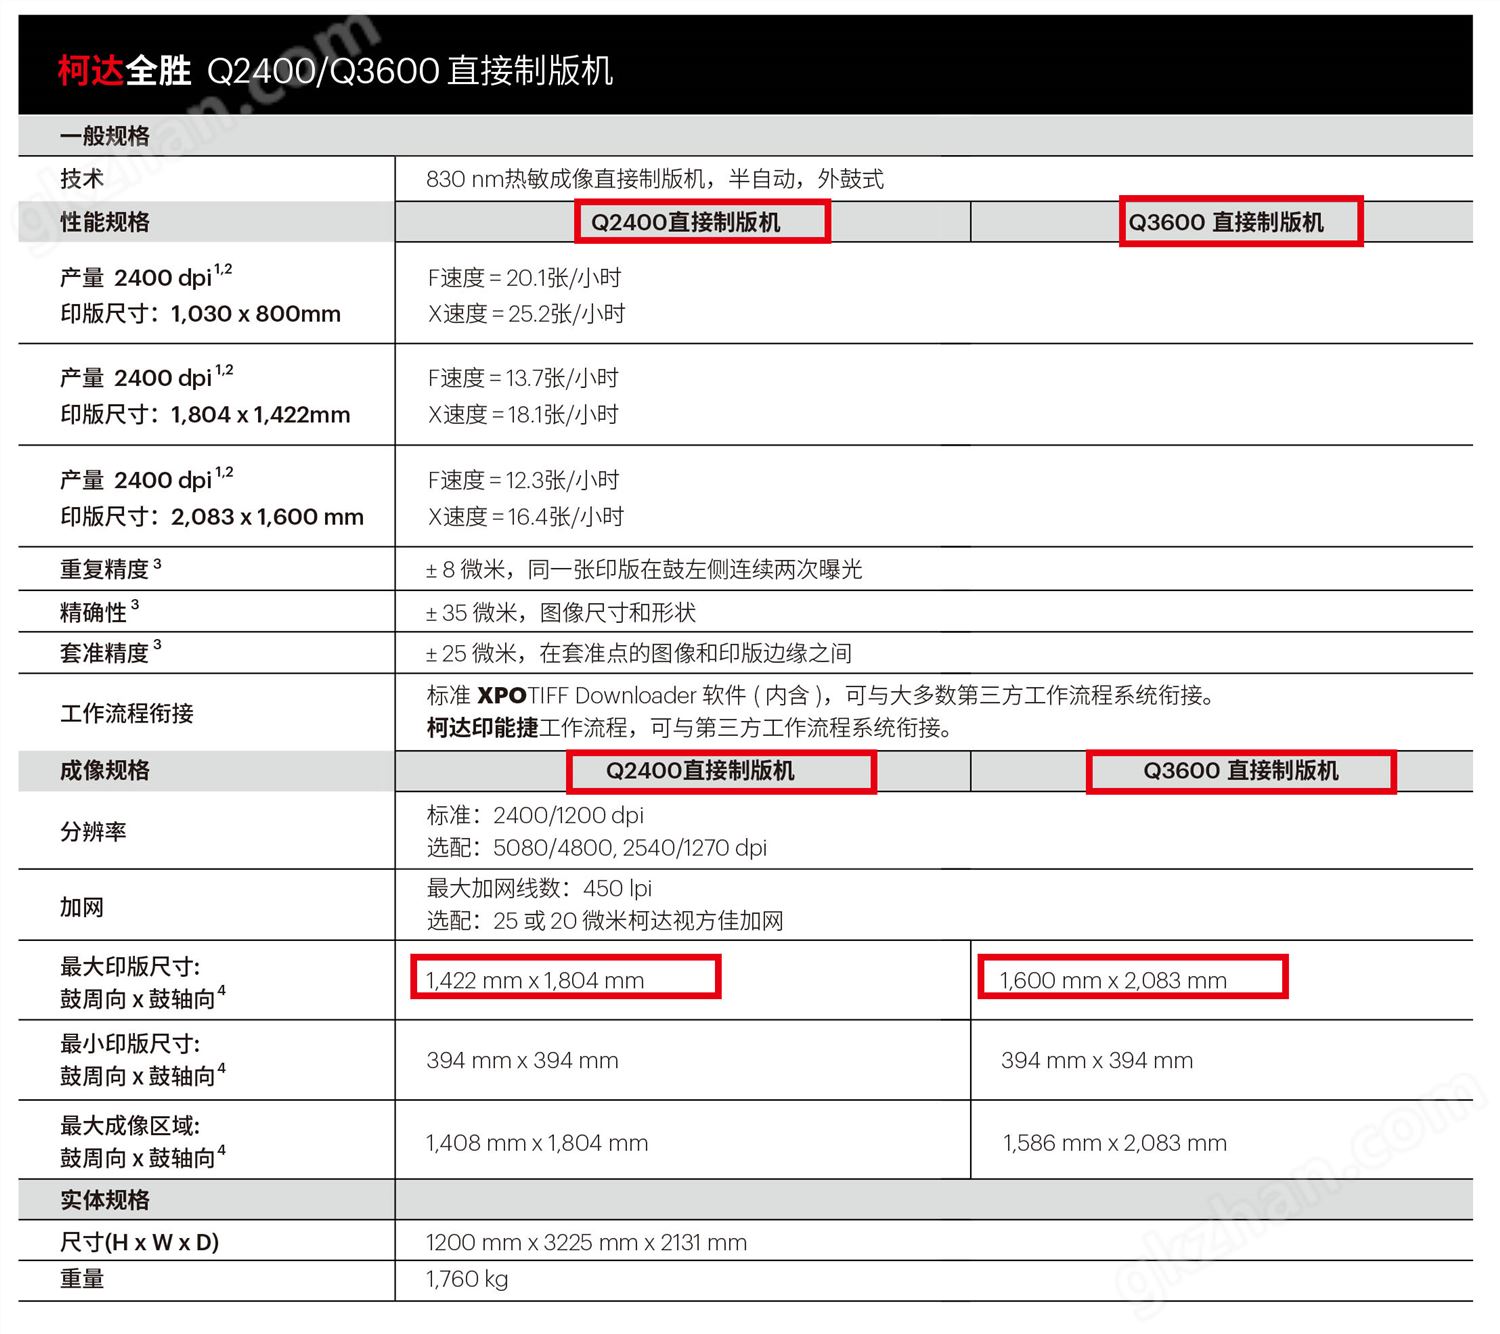Click the 最大印版尺寸 row label
Viewport: 1500px width, 1334px height.
(143, 982)
